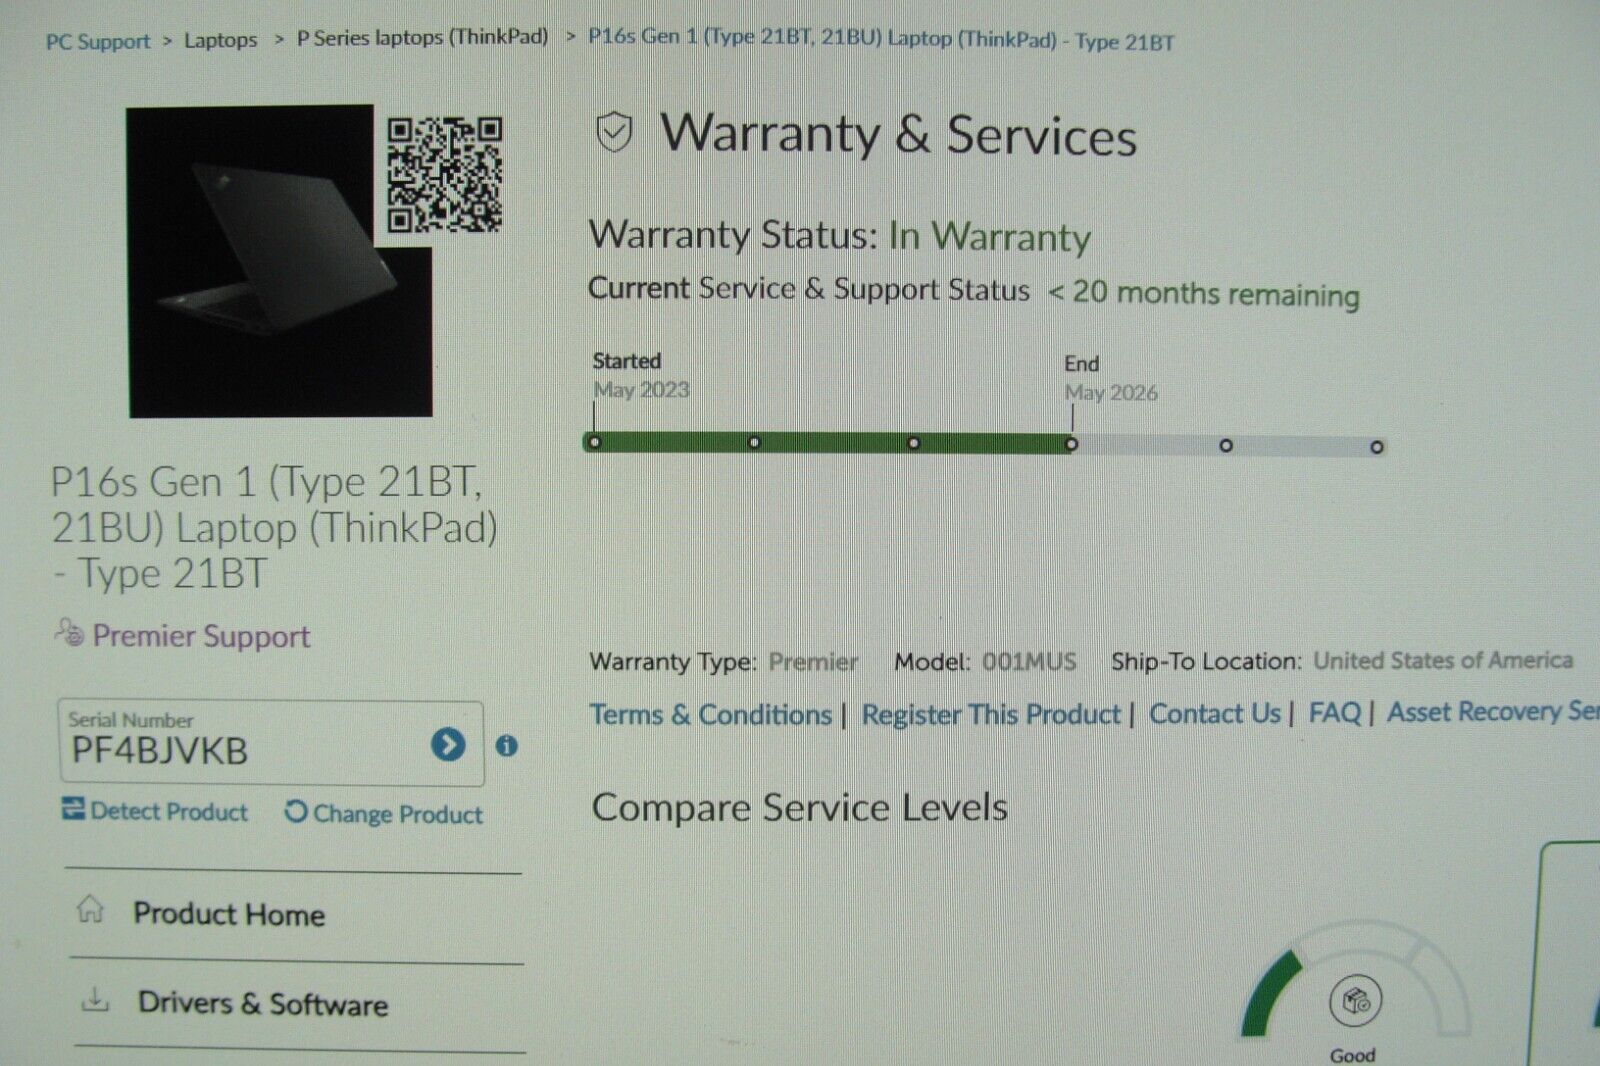Click the serial number info icon
This screenshot has height=1066, width=1600.
[507, 746]
